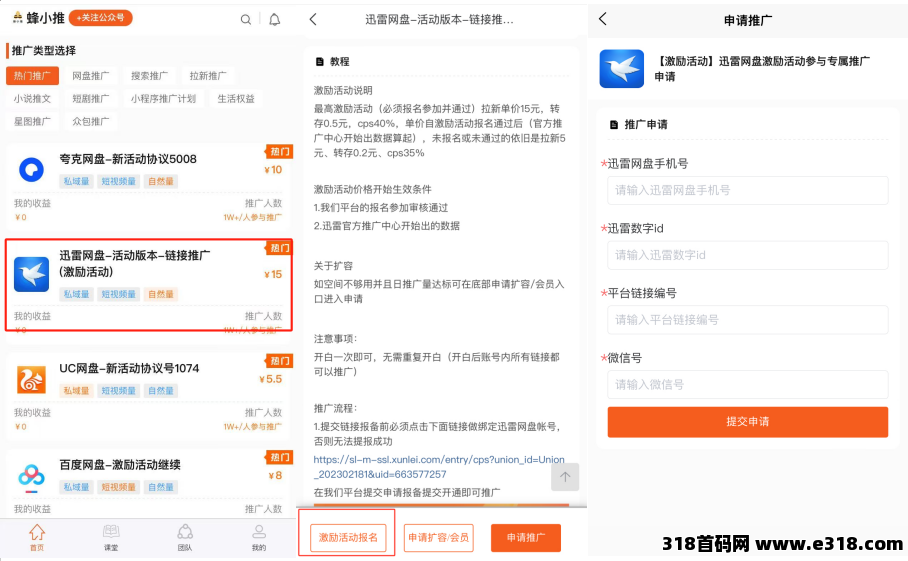Click the 迅雷网盘 bird logo in list
908x561 pixels.
[31, 274]
